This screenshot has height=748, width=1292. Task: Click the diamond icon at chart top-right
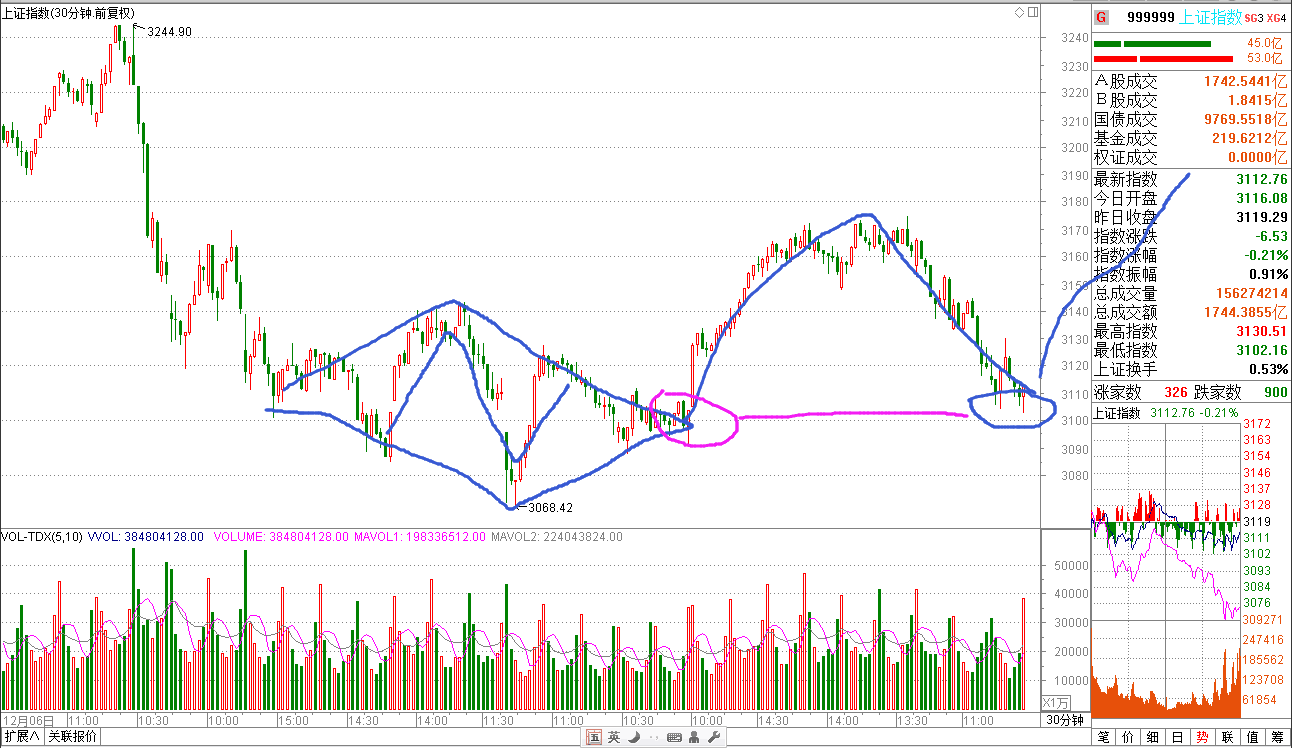1019,12
